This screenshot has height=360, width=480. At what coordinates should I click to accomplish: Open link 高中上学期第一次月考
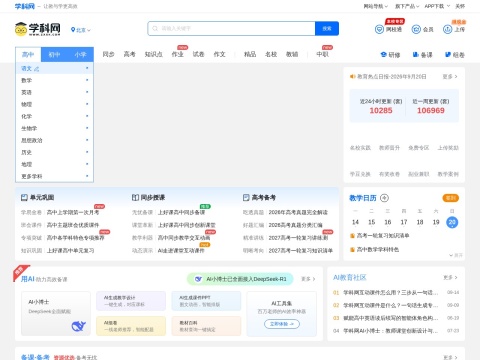73,212
